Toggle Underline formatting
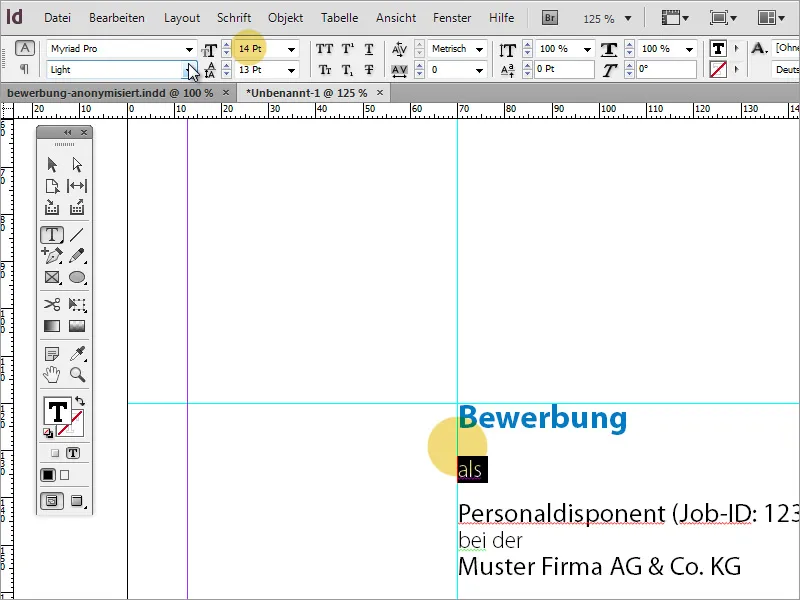This screenshot has height=600, width=800. (368, 48)
